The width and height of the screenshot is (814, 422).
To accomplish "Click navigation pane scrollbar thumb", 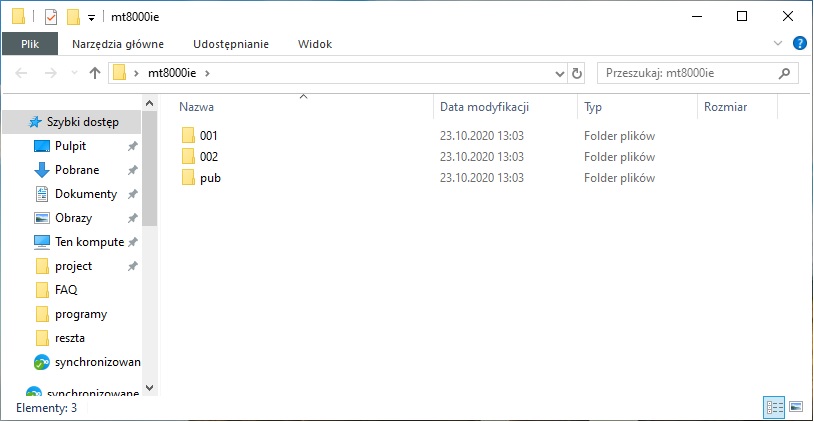I will pos(150,168).
